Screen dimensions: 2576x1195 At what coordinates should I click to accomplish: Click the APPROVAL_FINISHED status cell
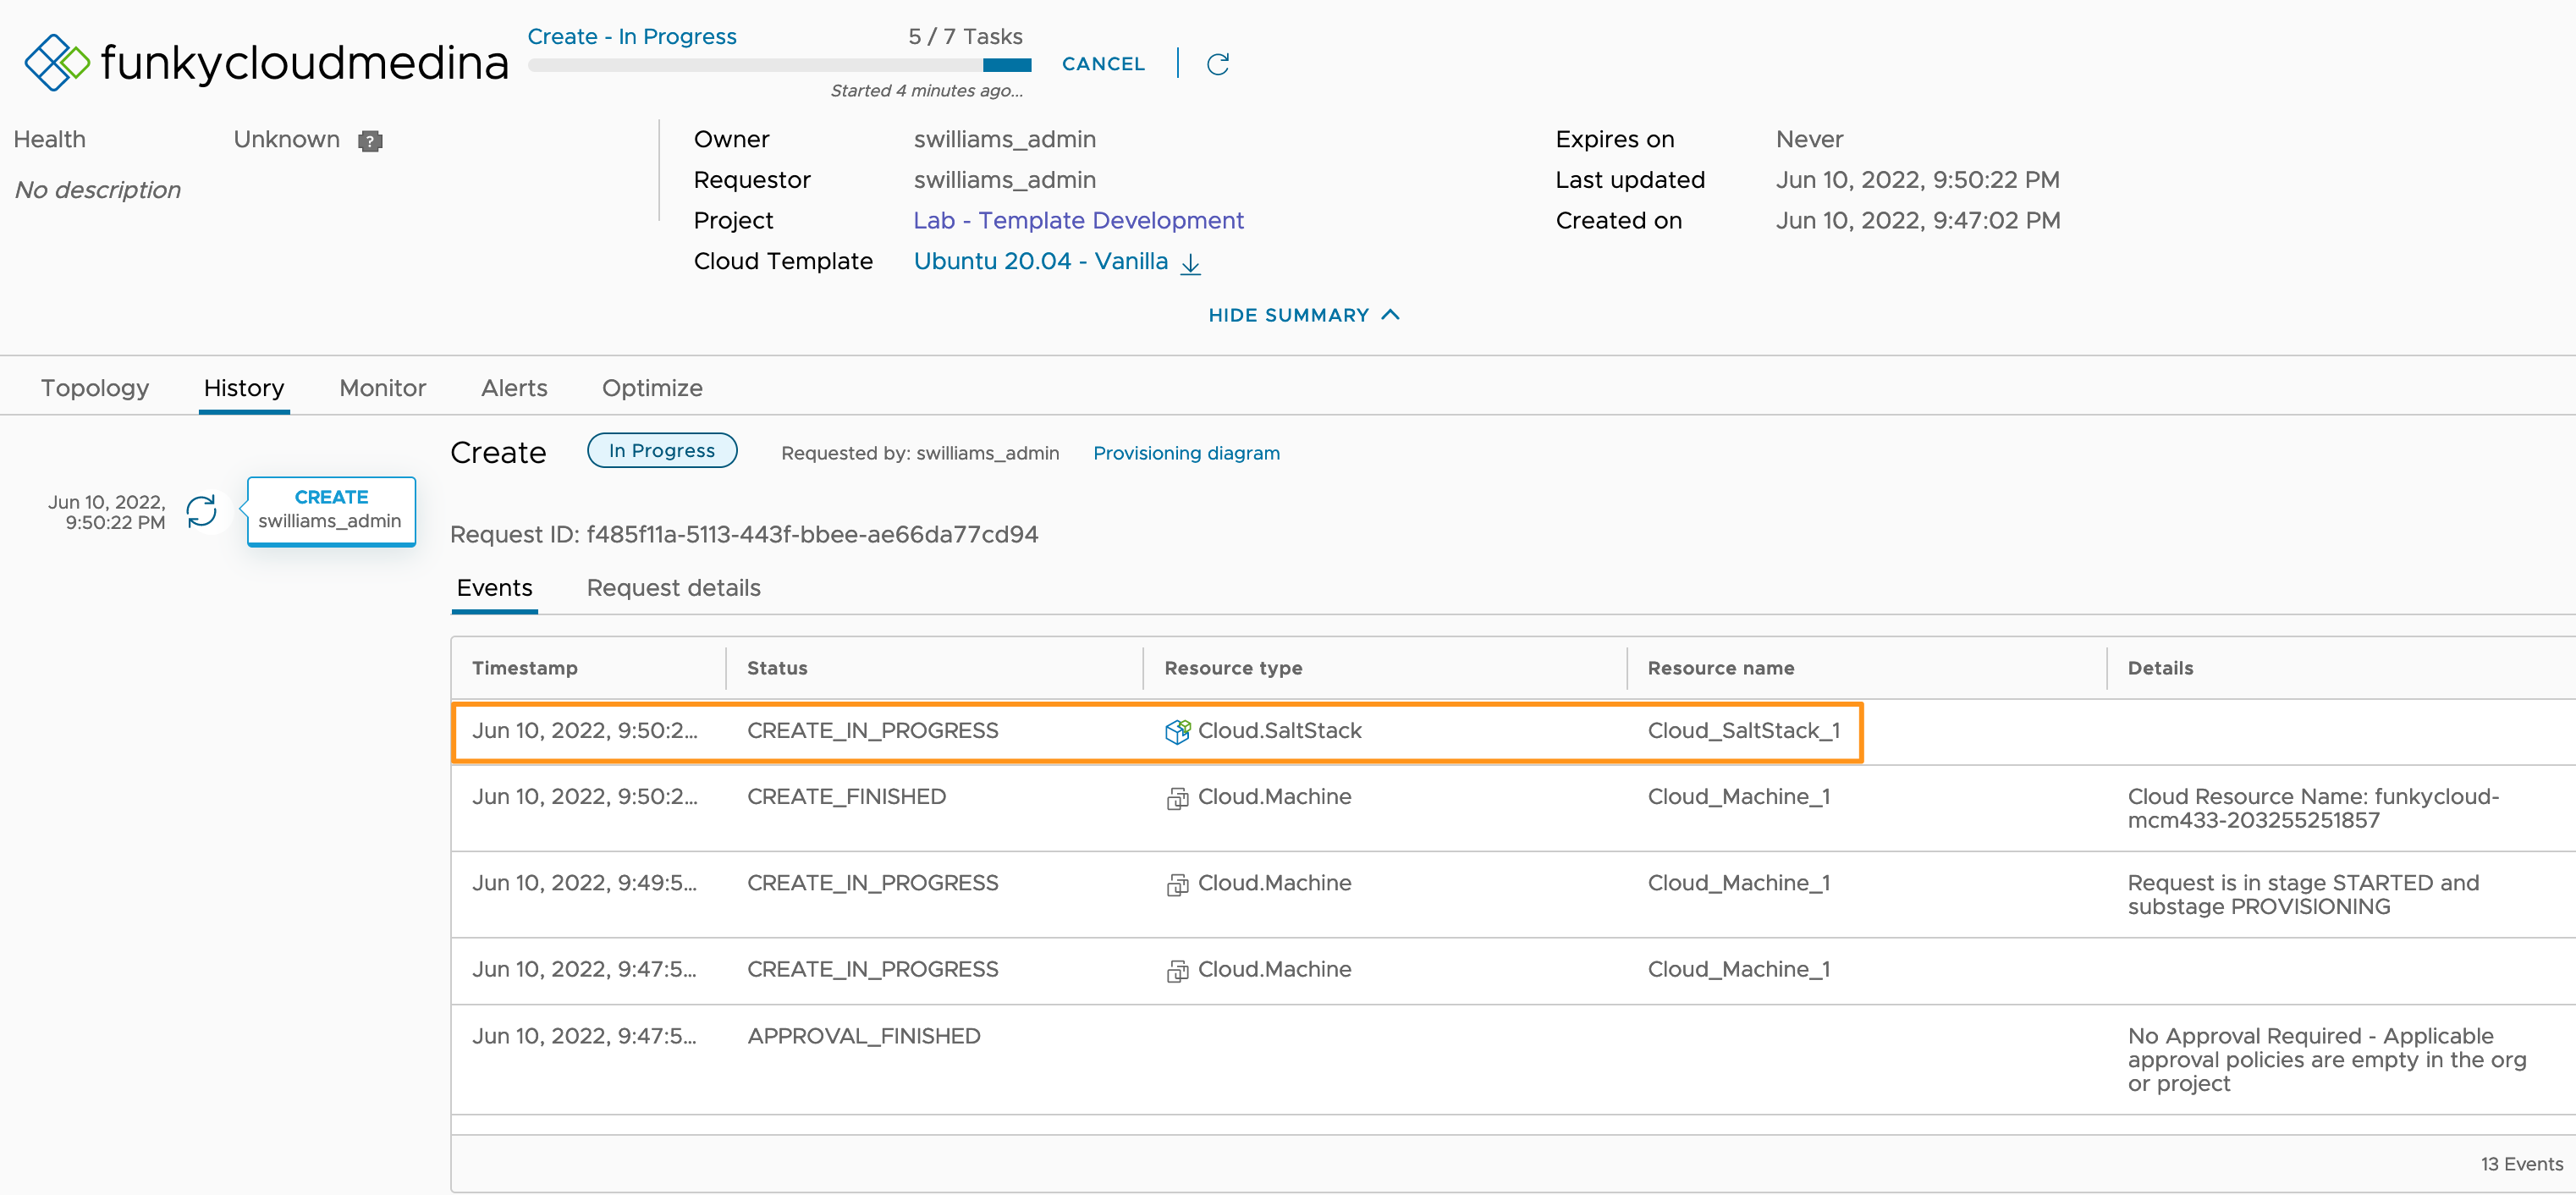(x=864, y=1036)
